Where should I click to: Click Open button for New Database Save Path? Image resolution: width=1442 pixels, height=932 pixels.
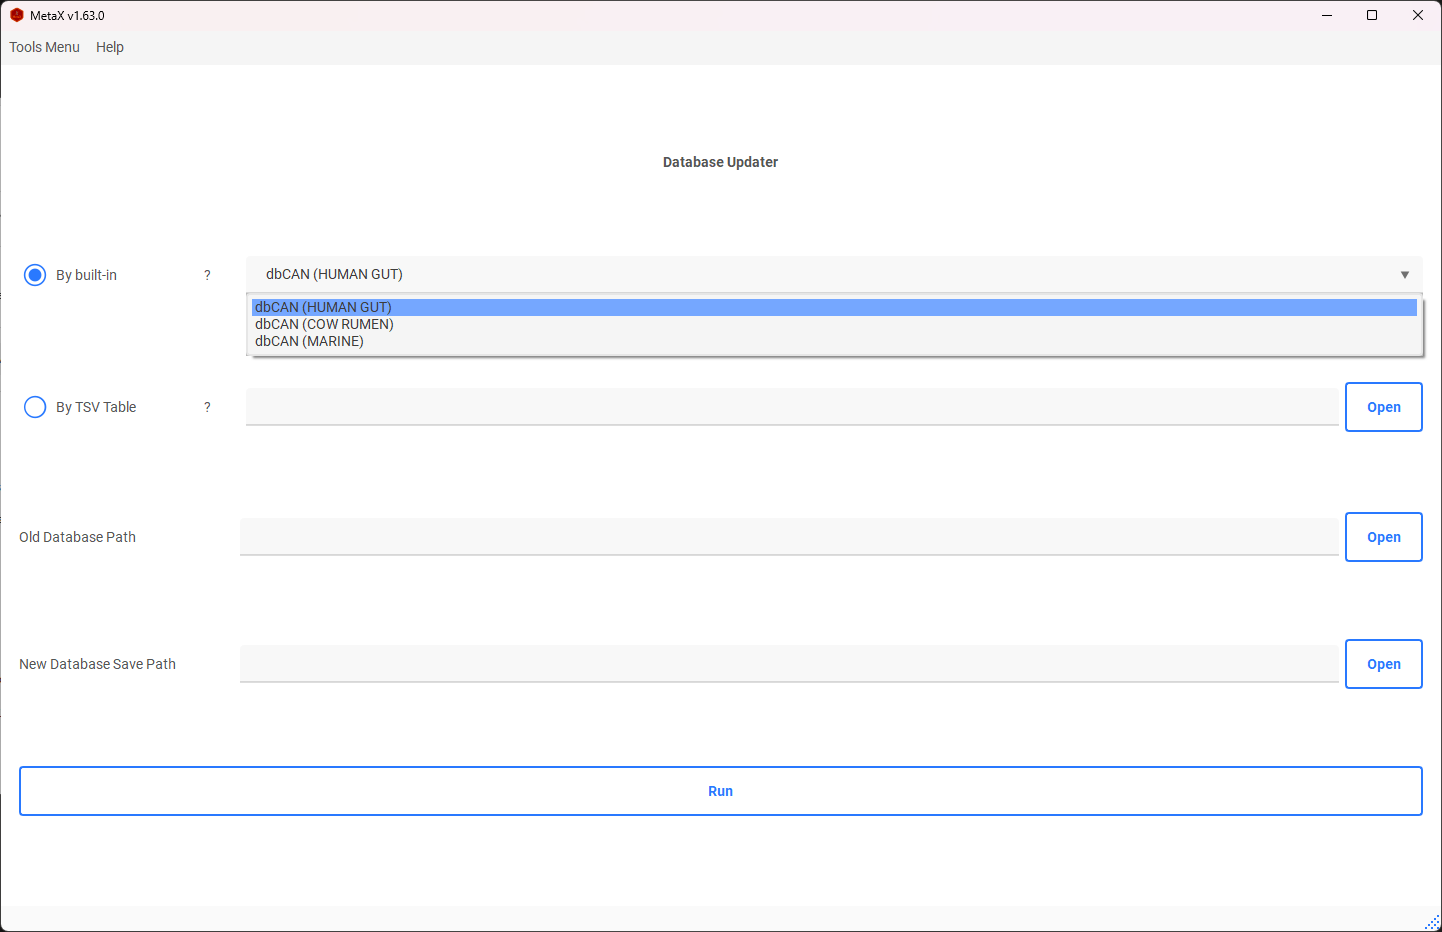[1383, 664]
